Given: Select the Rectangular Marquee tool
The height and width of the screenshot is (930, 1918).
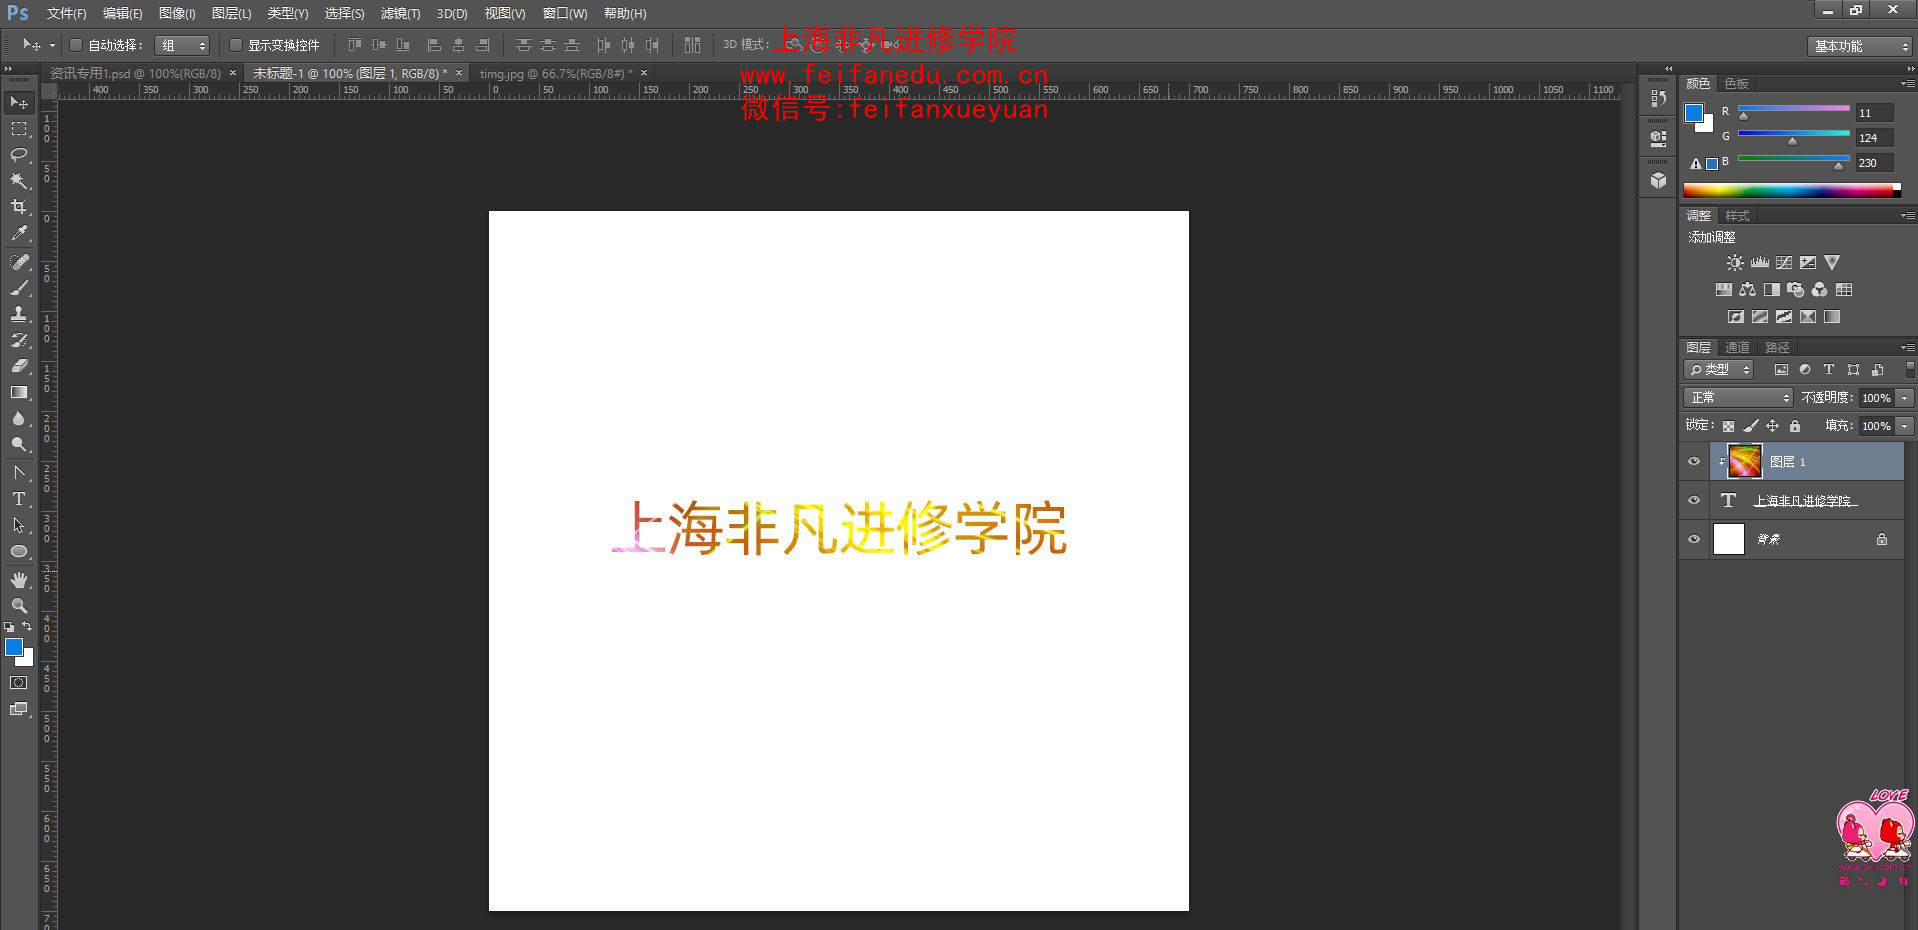Looking at the screenshot, I should 19,129.
